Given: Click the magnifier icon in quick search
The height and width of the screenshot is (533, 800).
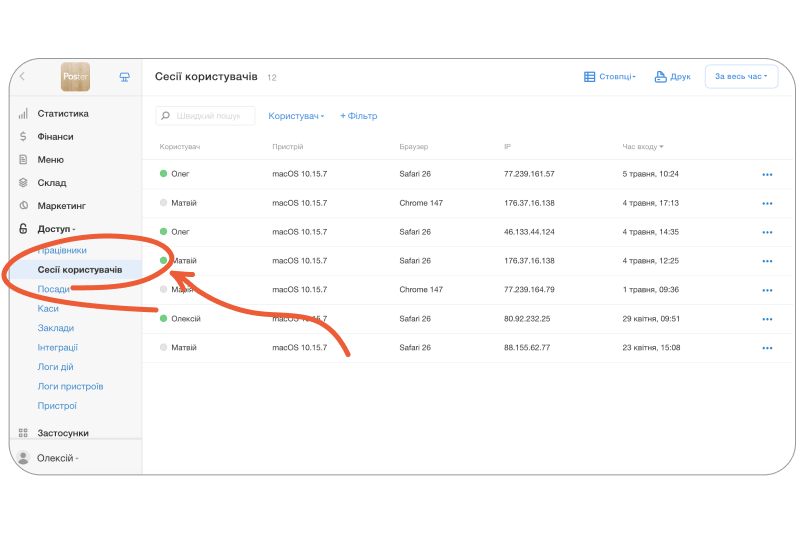Looking at the screenshot, I should 165,116.
